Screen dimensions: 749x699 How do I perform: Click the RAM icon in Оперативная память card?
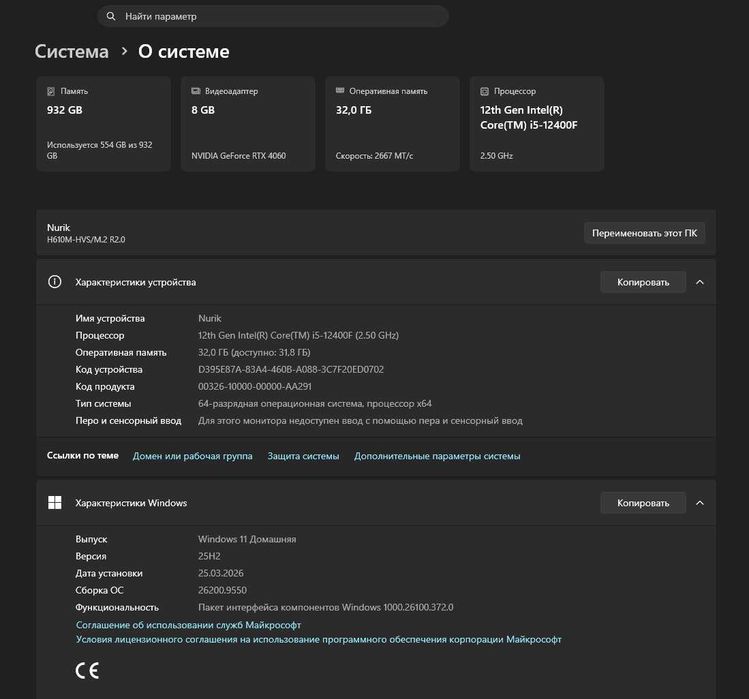[340, 90]
